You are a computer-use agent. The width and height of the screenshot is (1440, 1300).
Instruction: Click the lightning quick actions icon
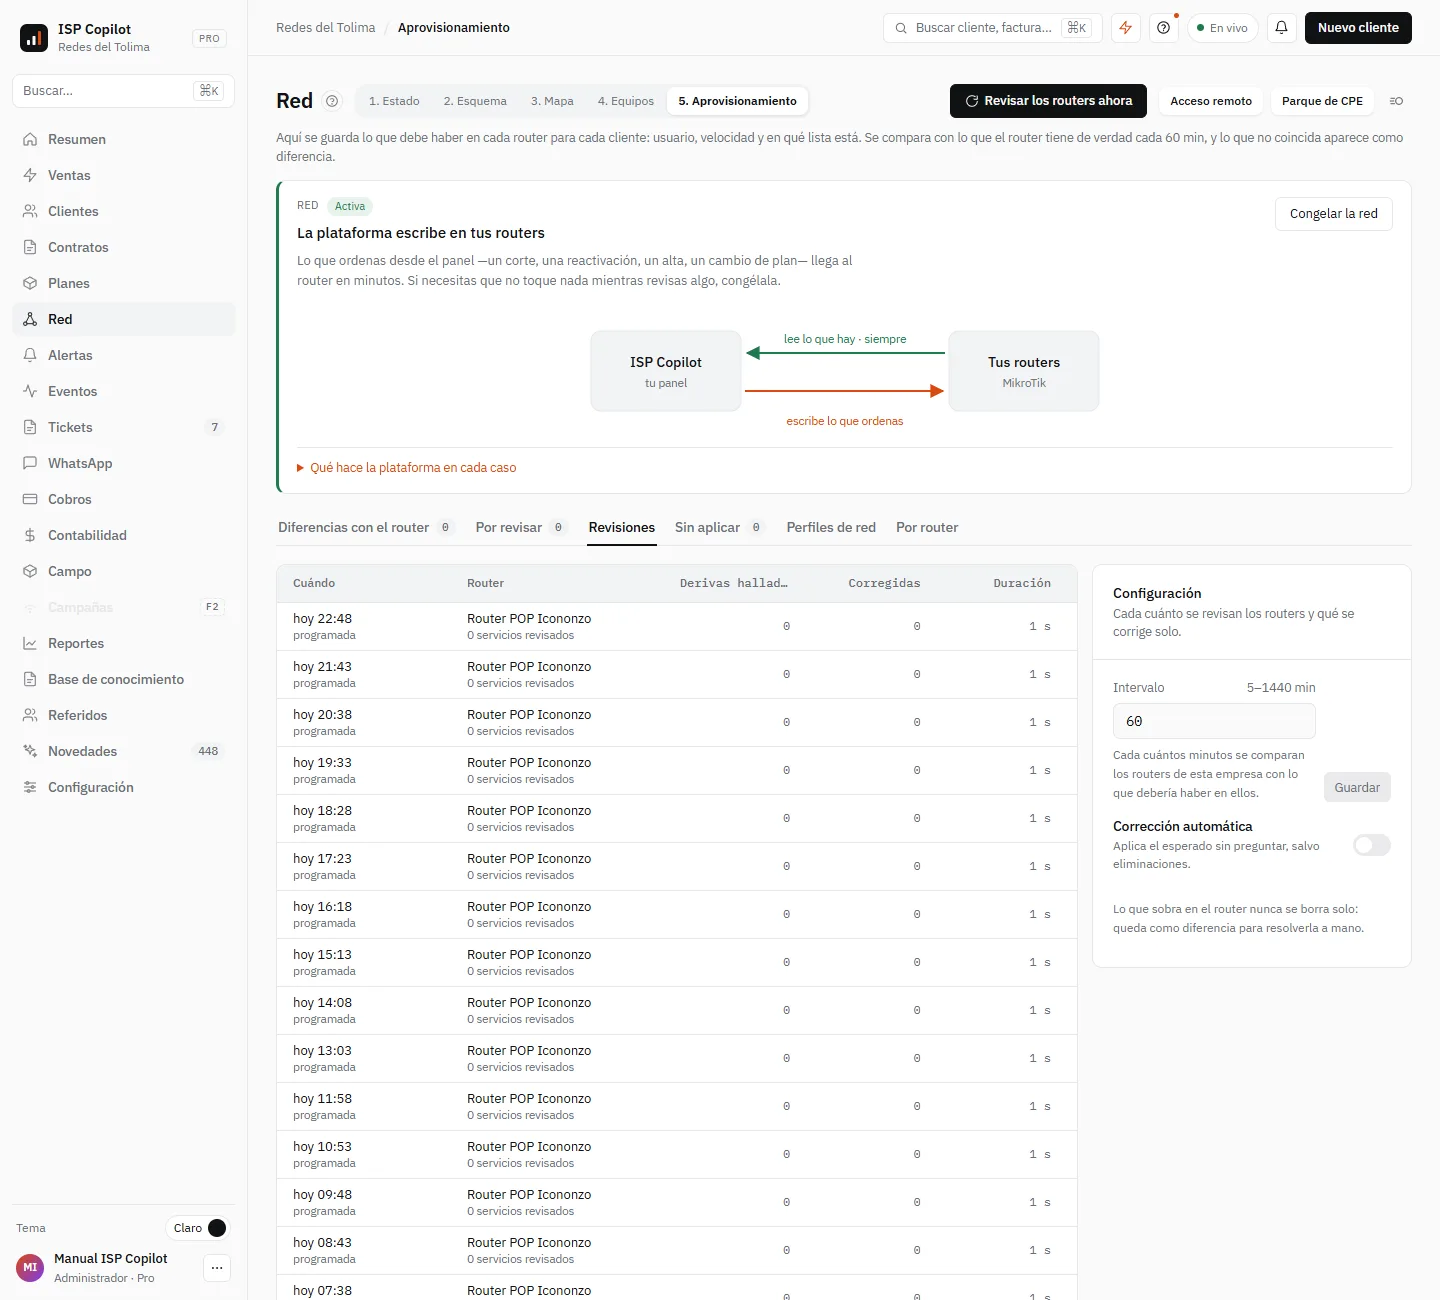1126,28
